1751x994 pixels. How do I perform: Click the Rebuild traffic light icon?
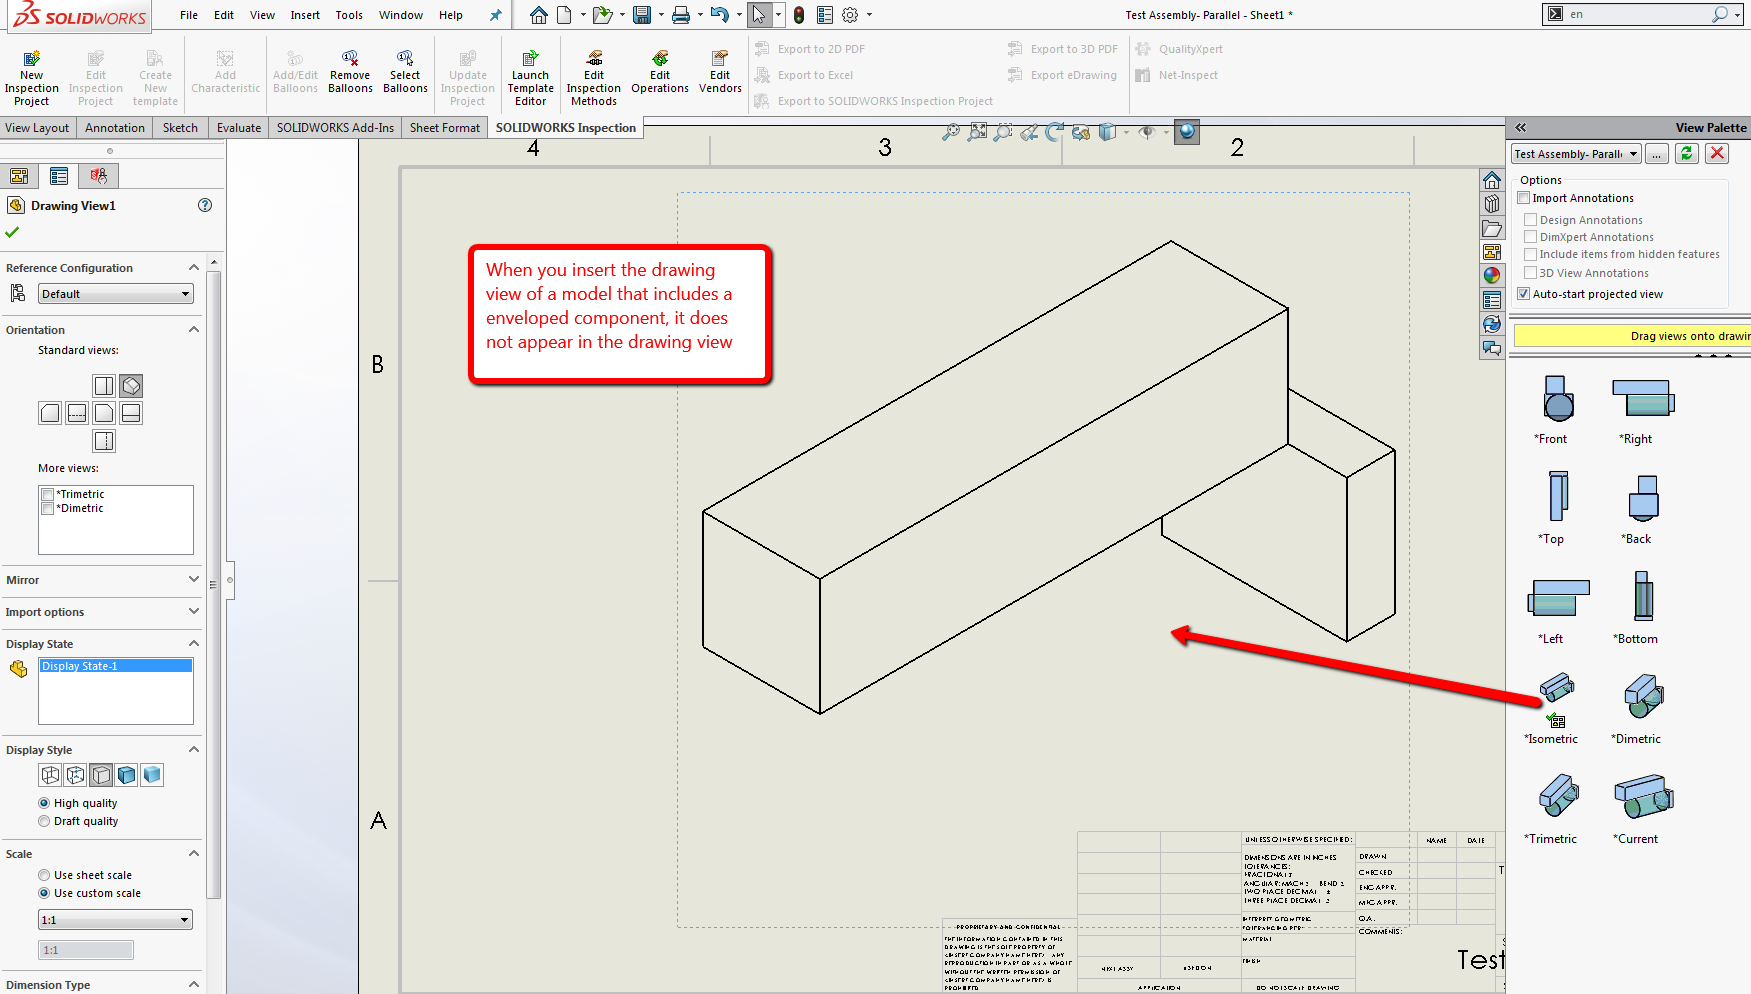coord(799,15)
